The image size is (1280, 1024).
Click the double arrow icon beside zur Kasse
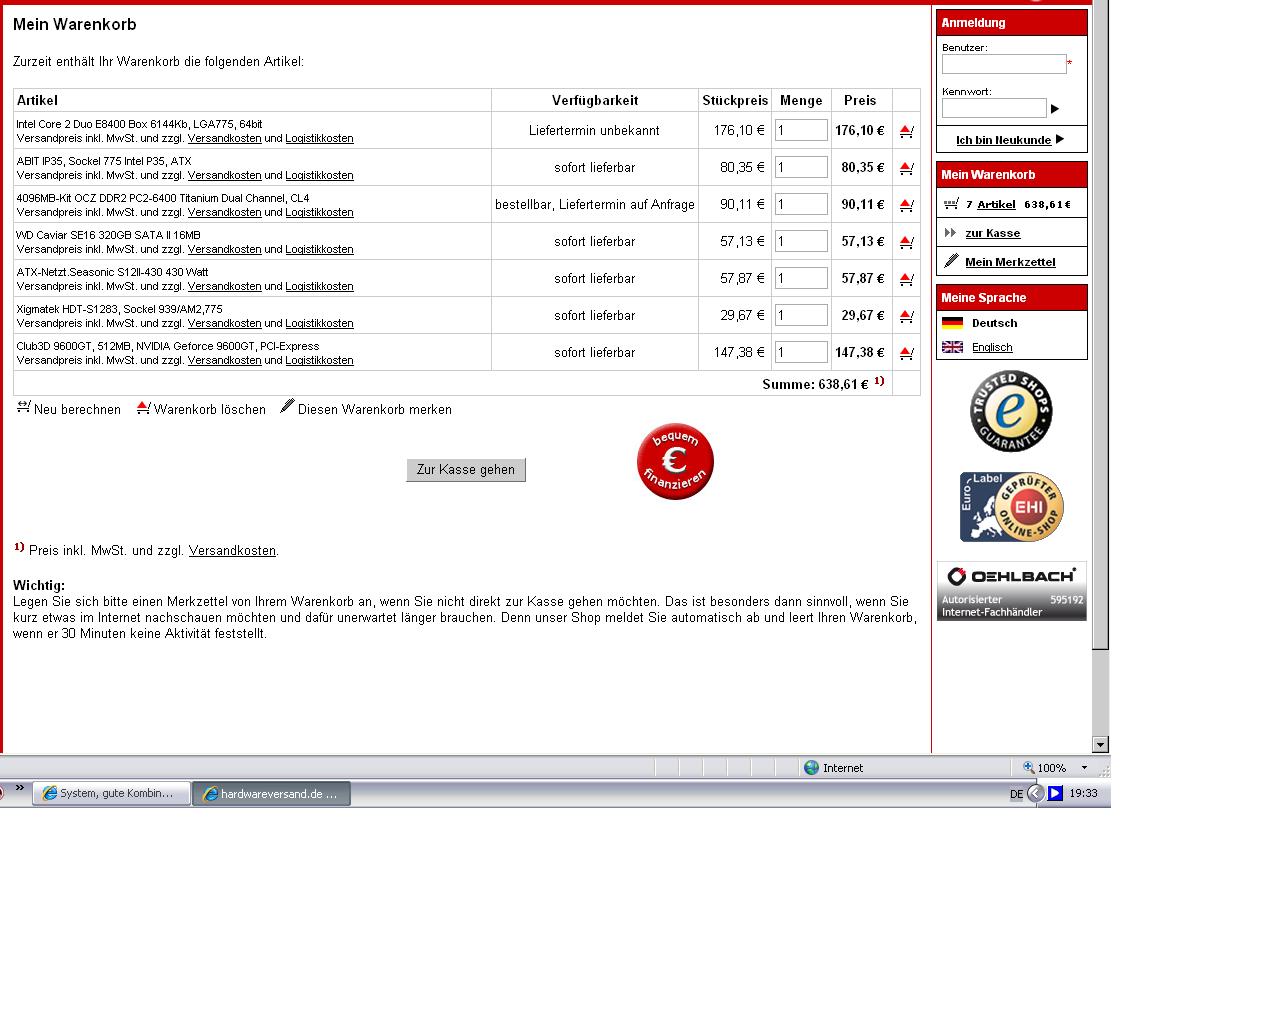[950, 233]
